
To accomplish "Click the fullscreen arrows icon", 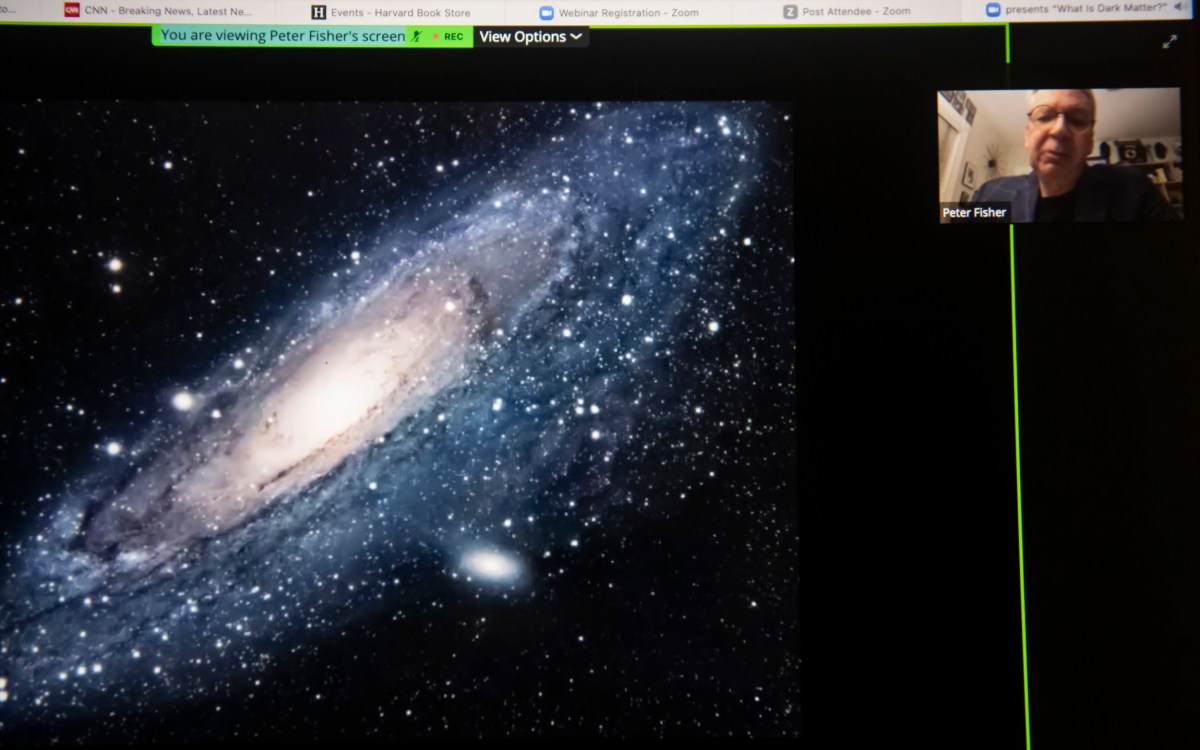I will pos(1169,41).
